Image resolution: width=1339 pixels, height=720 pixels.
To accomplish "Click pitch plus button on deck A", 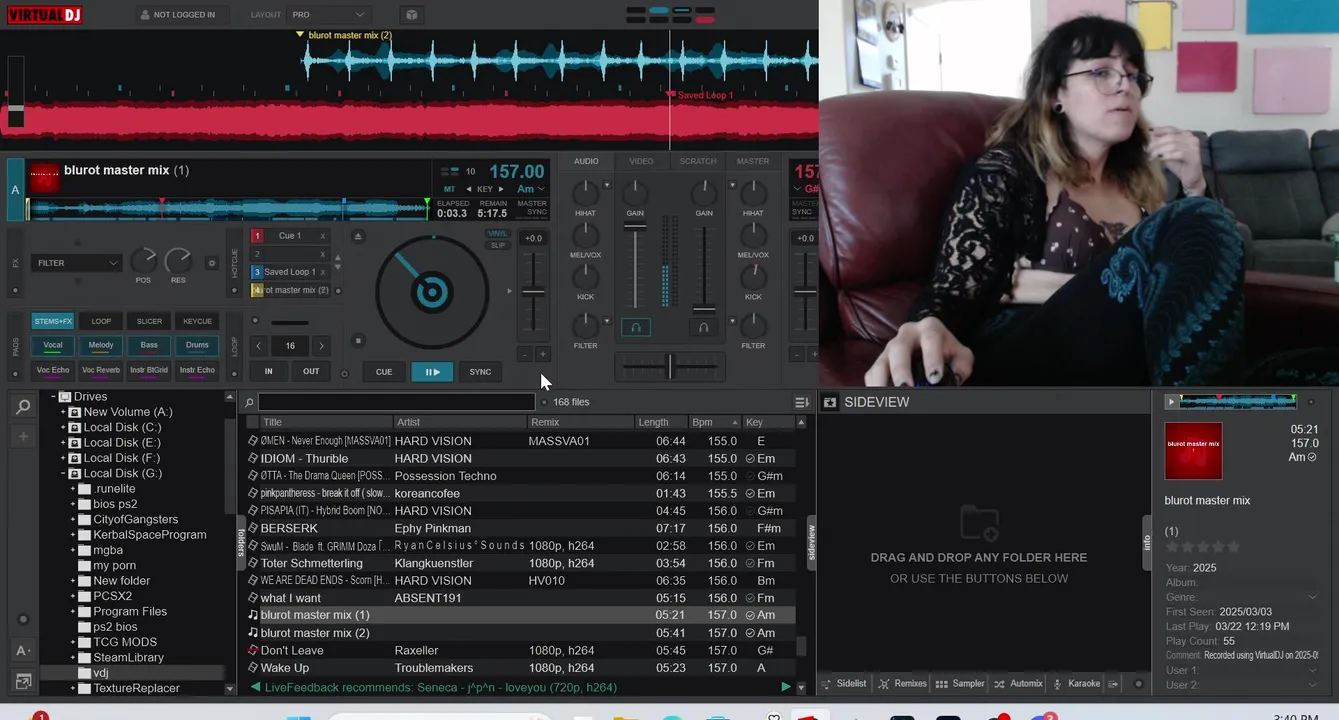I will point(543,354).
